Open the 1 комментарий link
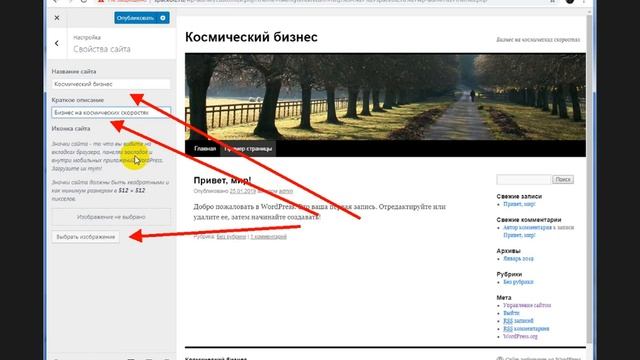Image resolution: width=640 pixels, height=360 pixels. pos(269,237)
